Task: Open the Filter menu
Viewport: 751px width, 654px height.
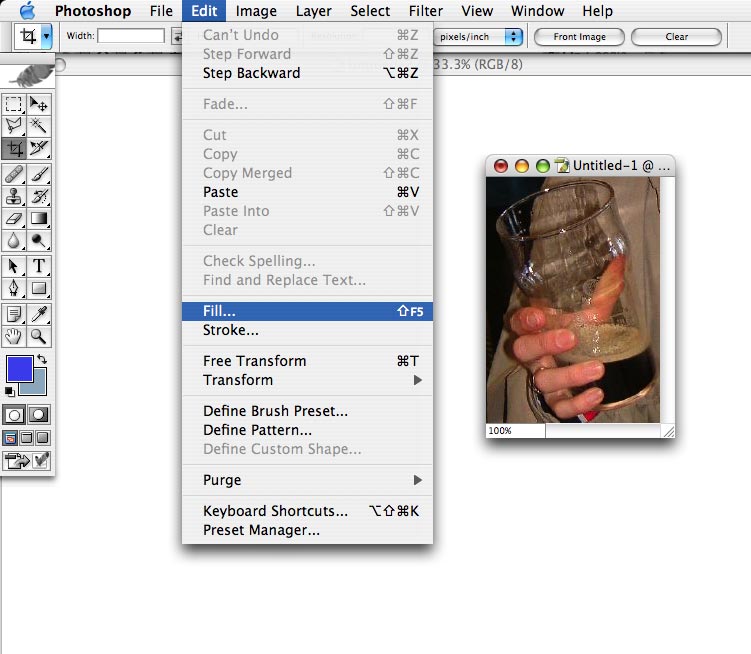Action: pyautogui.click(x=426, y=11)
